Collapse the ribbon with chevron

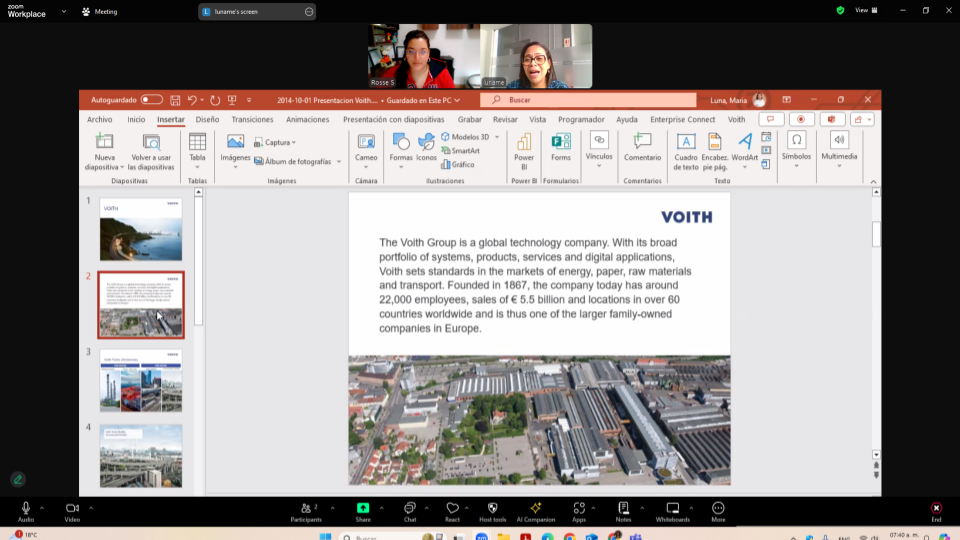tap(874, 182)
